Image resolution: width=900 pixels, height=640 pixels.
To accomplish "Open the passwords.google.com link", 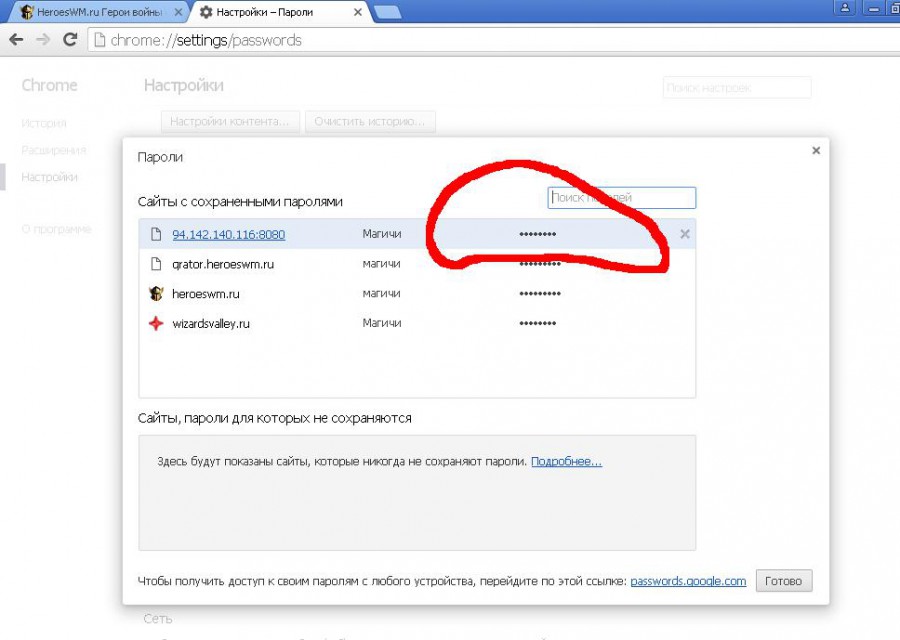I will pos(688,581).
